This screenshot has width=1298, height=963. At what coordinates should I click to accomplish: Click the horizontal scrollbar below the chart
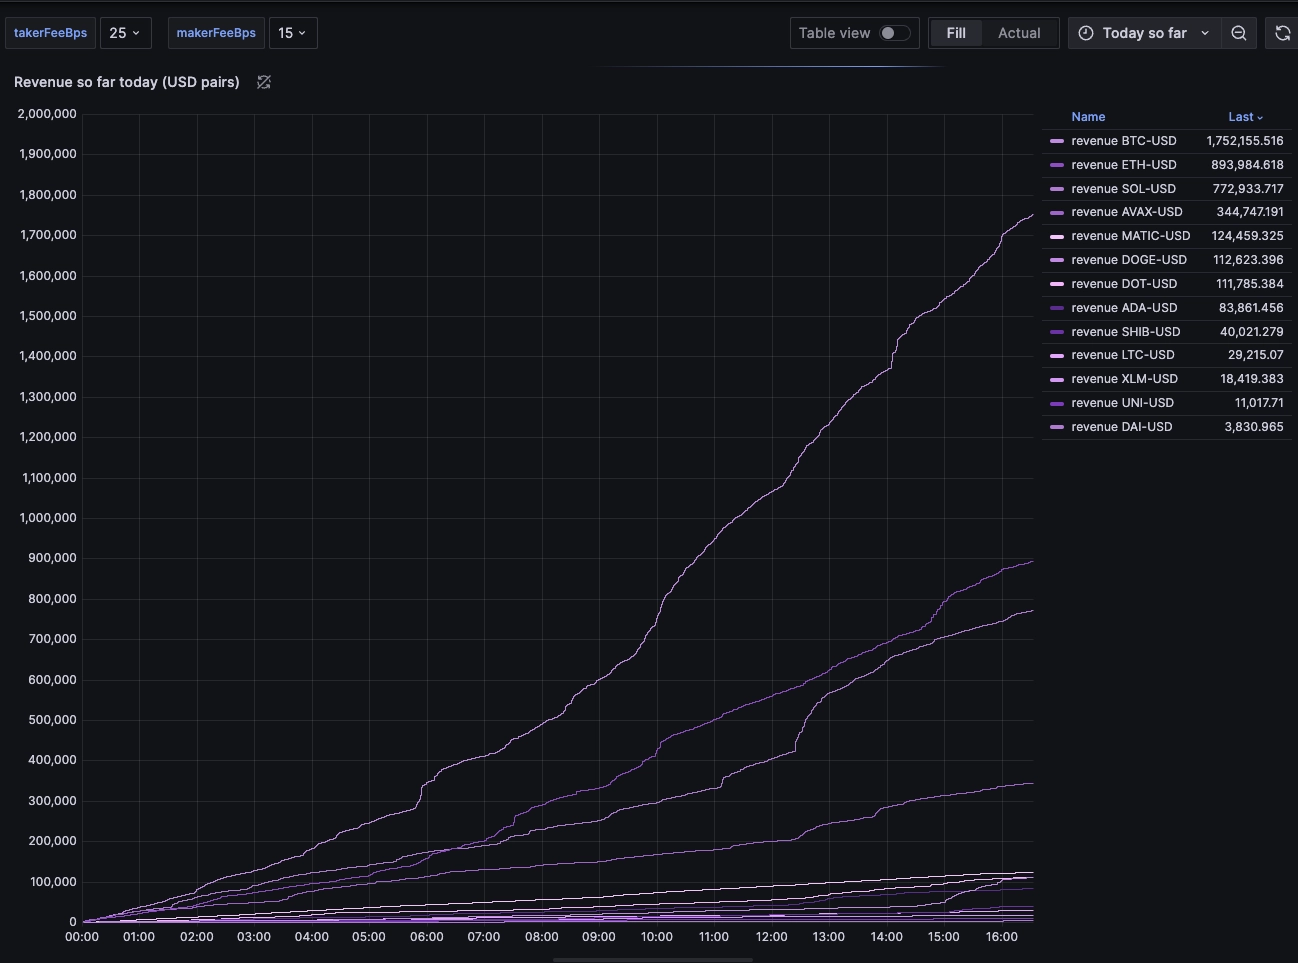[x=652, y=959]
